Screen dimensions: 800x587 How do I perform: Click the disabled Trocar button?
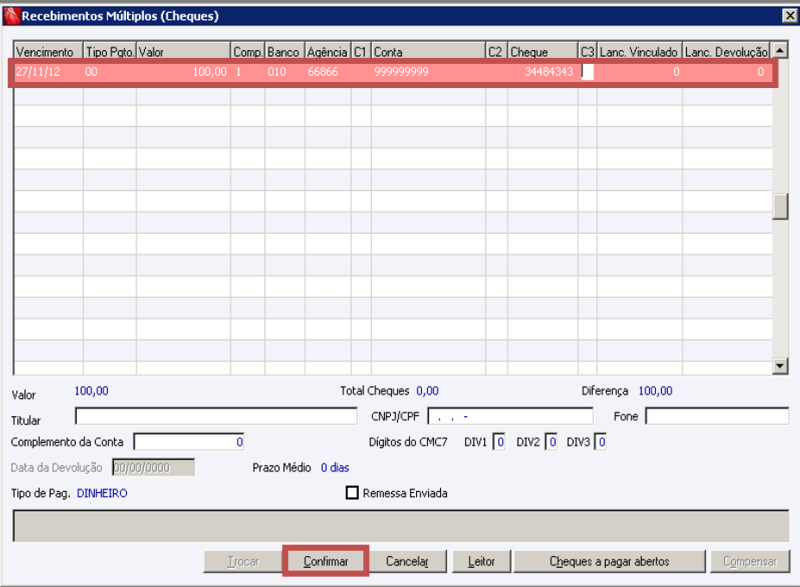[243, 561]
